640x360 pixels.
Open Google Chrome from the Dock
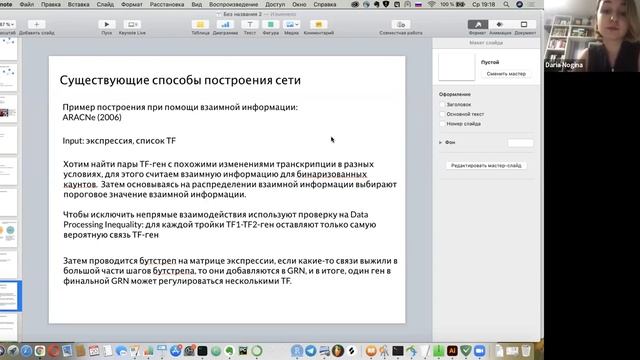pyautogui.click(x=40, y=351)
